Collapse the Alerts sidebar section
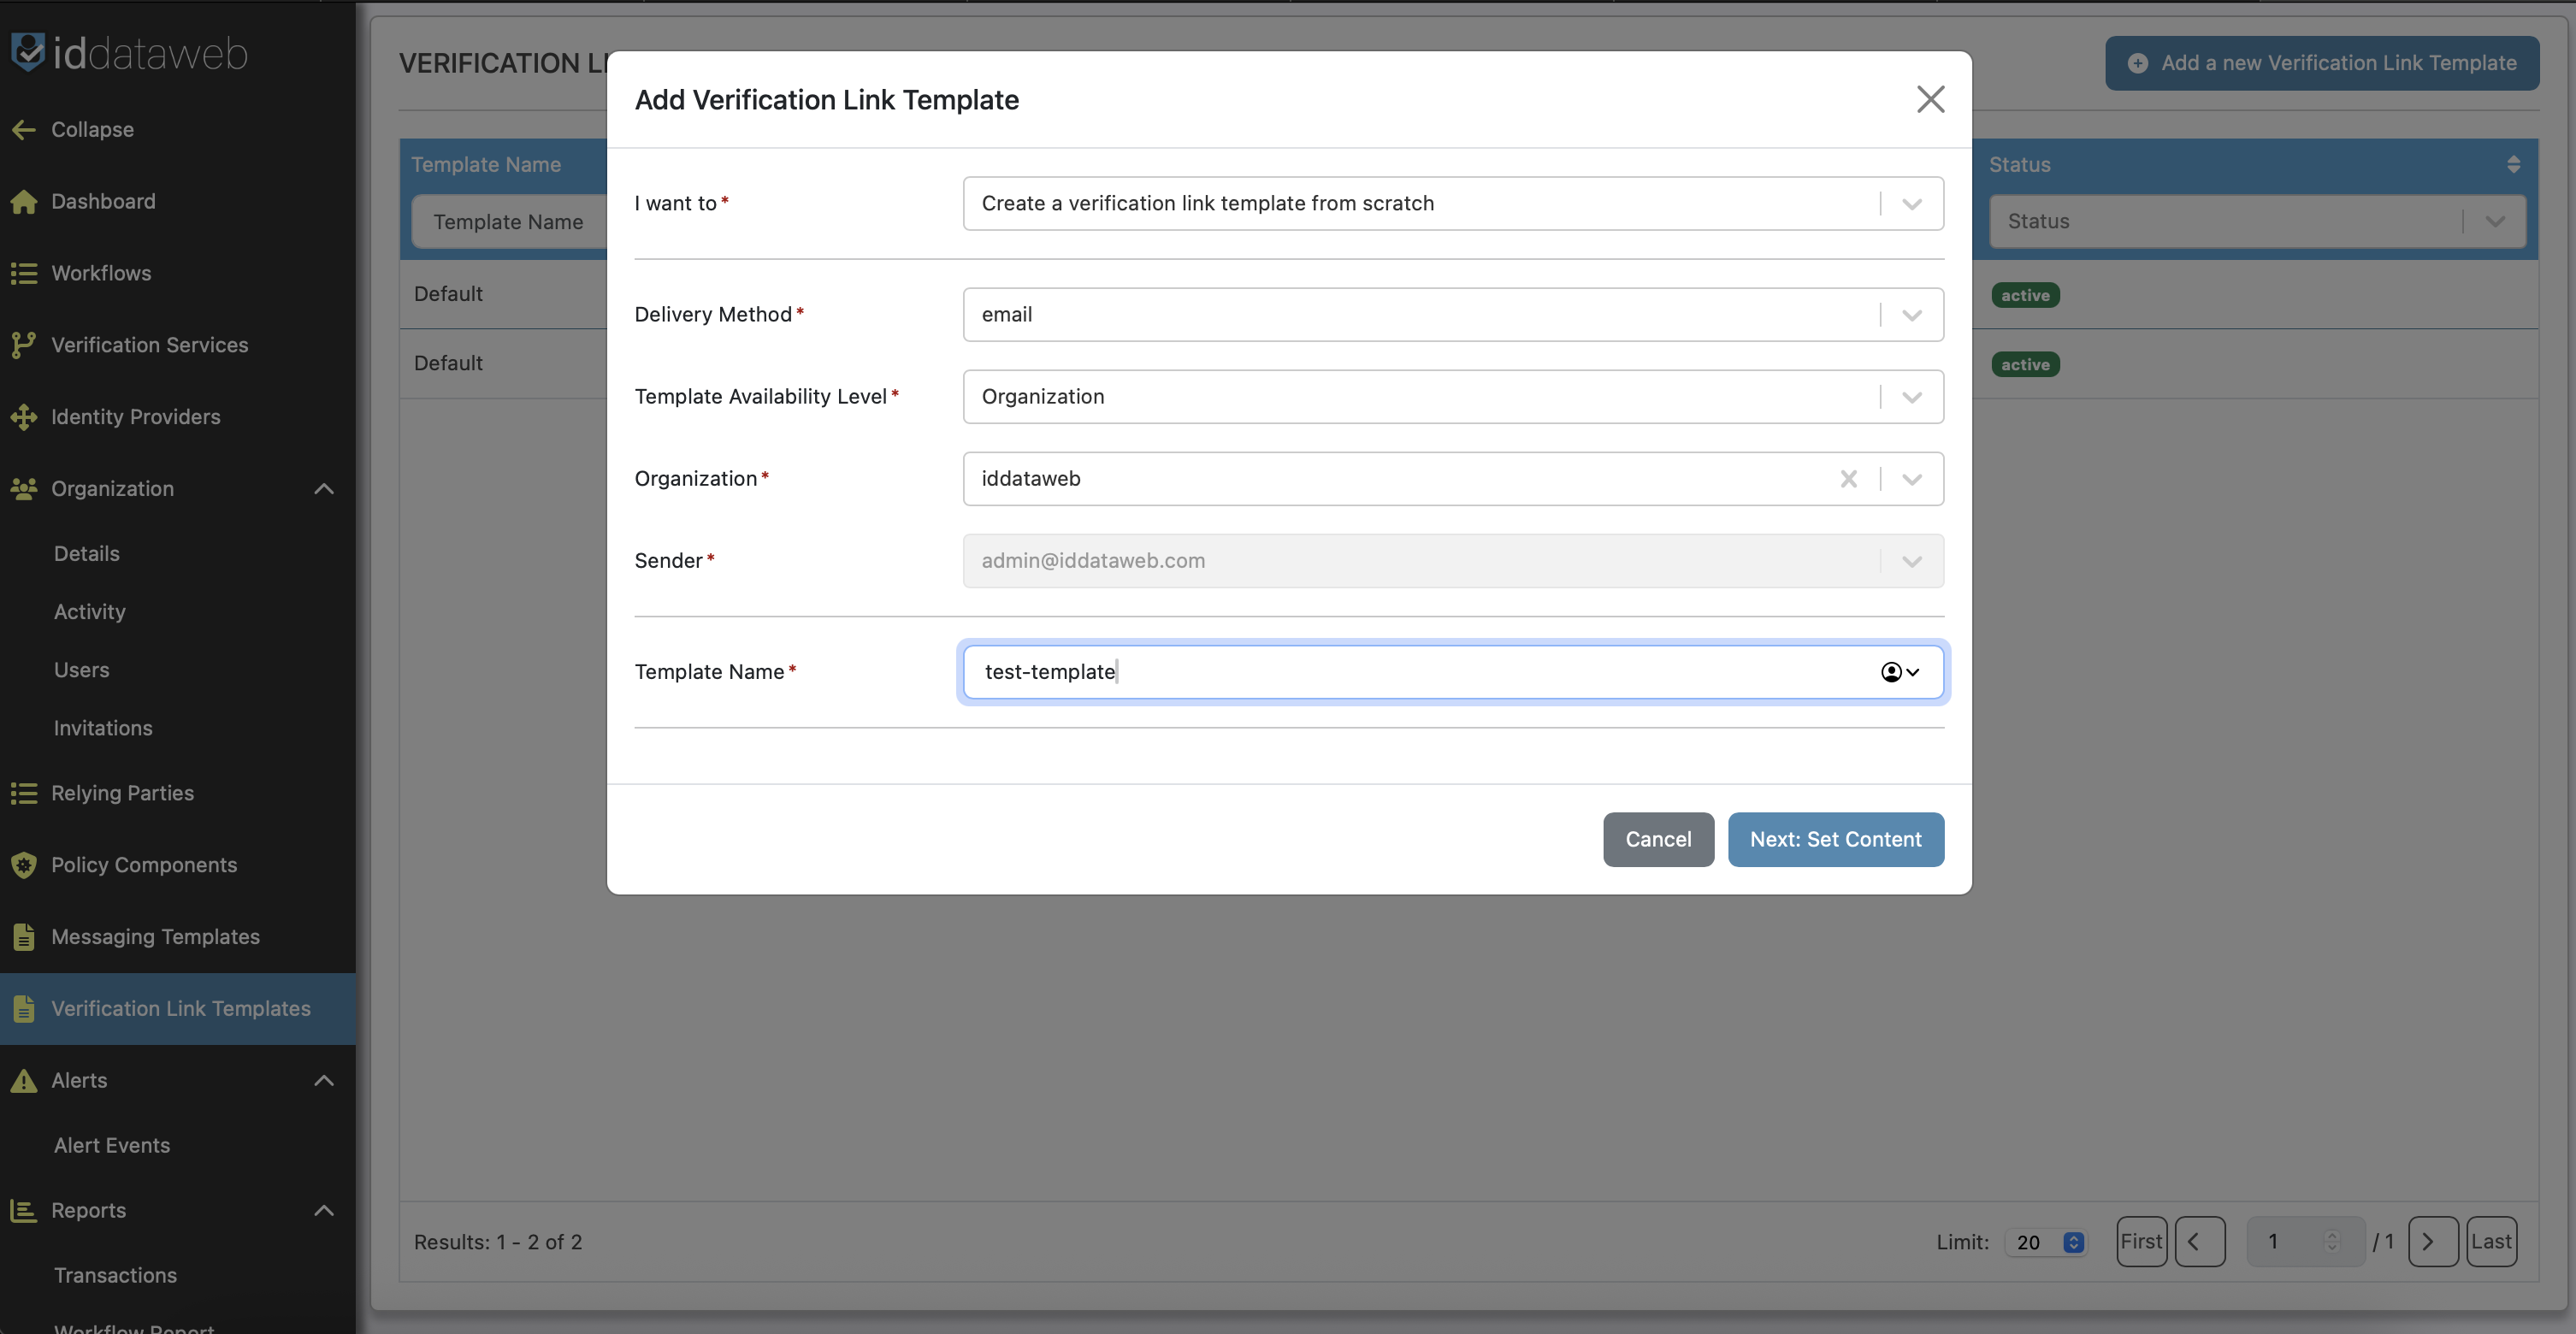This screenshot has height=1334, width=2576. tap(323, 1080)
